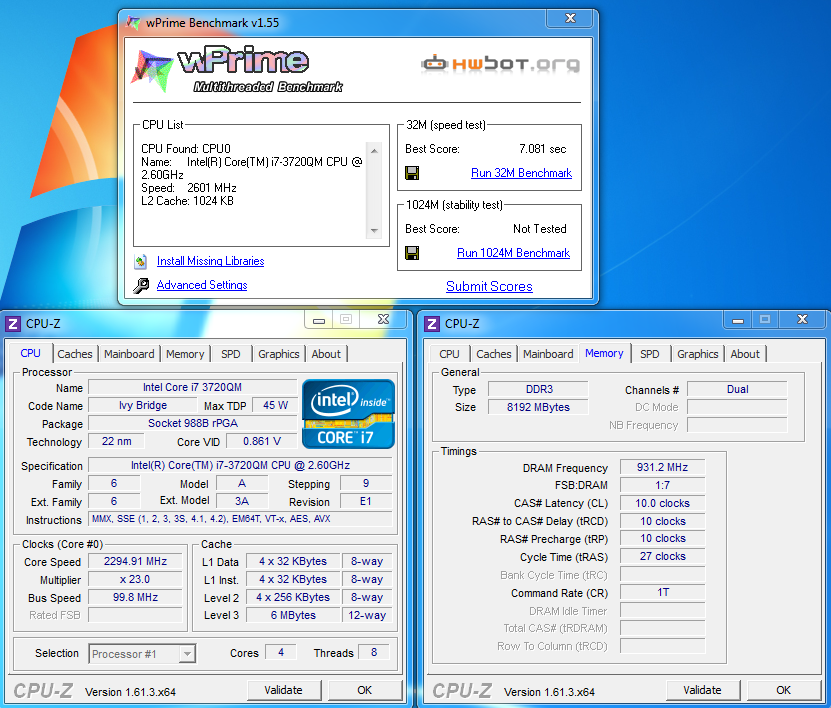Select Memory tab in right CPU-Z
Image resolution: width=831 pixels, height=708 pixels.
604,353
